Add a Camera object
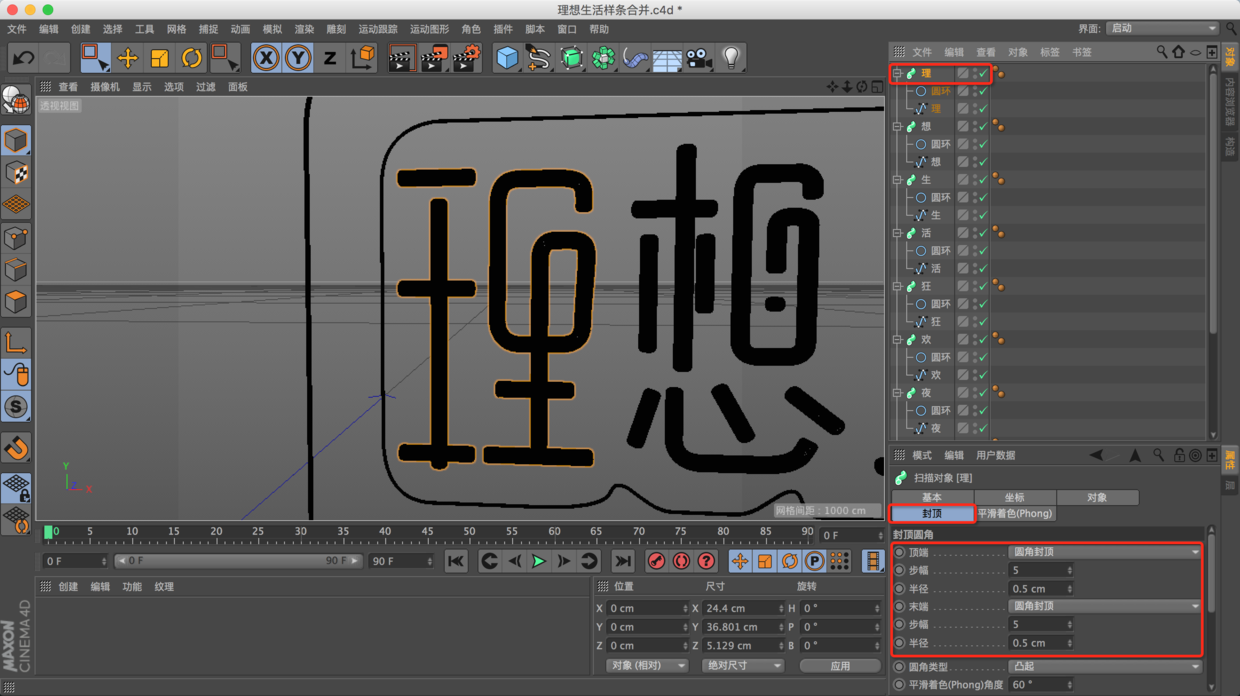Screen dimensions: 1240x696 (x=699, y=58)
